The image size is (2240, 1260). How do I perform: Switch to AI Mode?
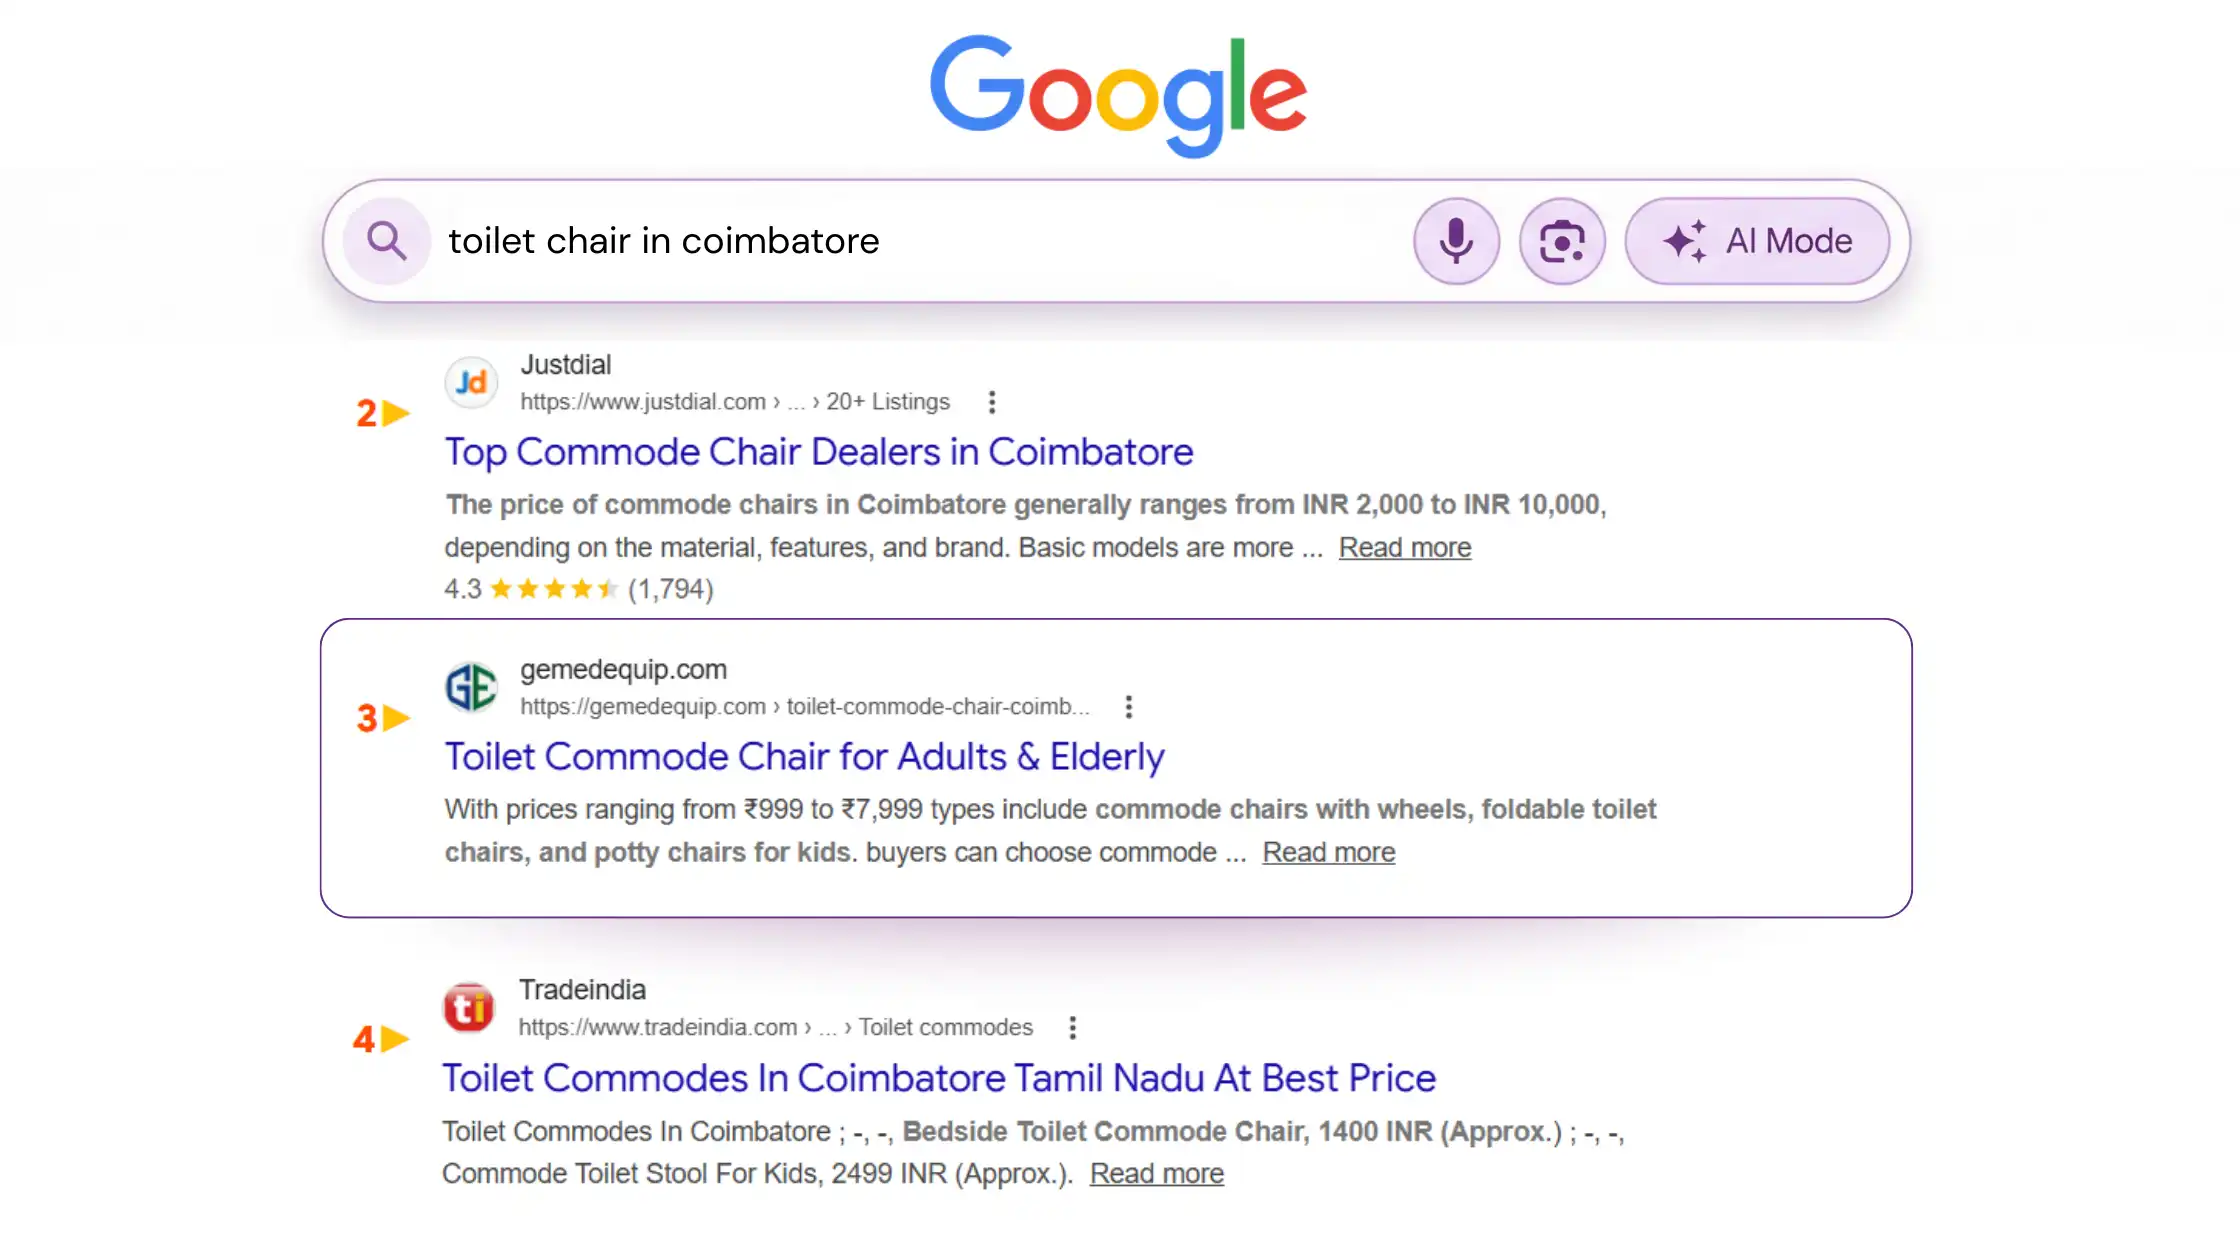point(1757,241)
